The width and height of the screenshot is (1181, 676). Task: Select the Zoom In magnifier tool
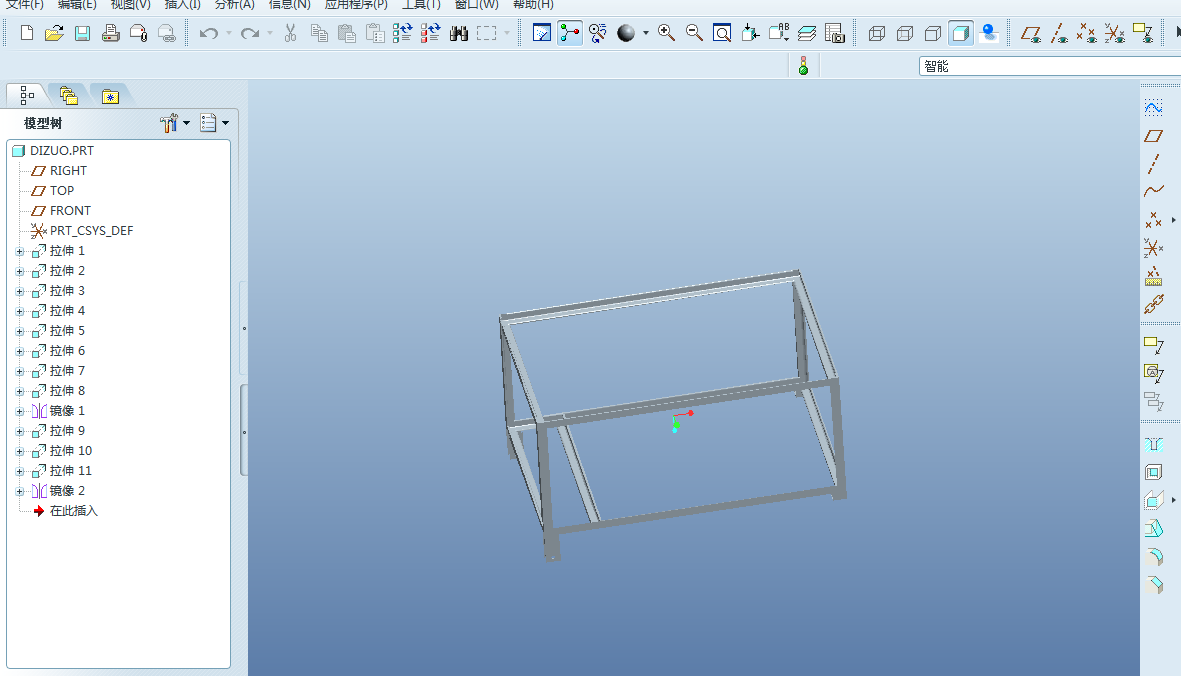click(x=666, y=32)
